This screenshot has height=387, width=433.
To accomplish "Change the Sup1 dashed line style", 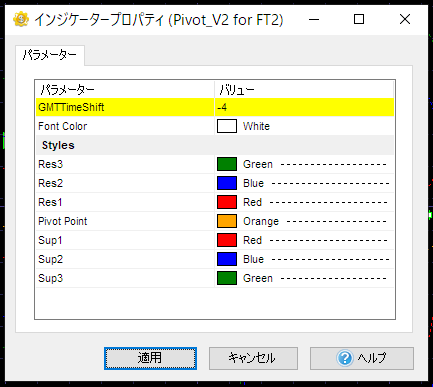I will tap(329, 240).
